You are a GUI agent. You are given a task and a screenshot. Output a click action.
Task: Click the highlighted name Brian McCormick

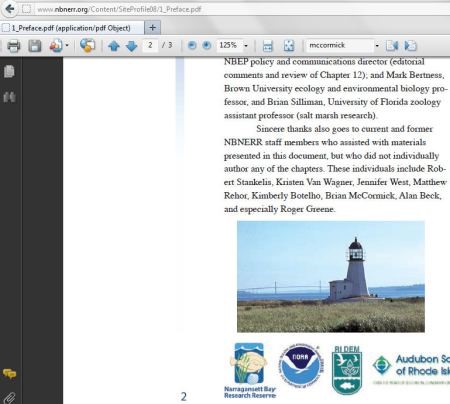point(360,195)
